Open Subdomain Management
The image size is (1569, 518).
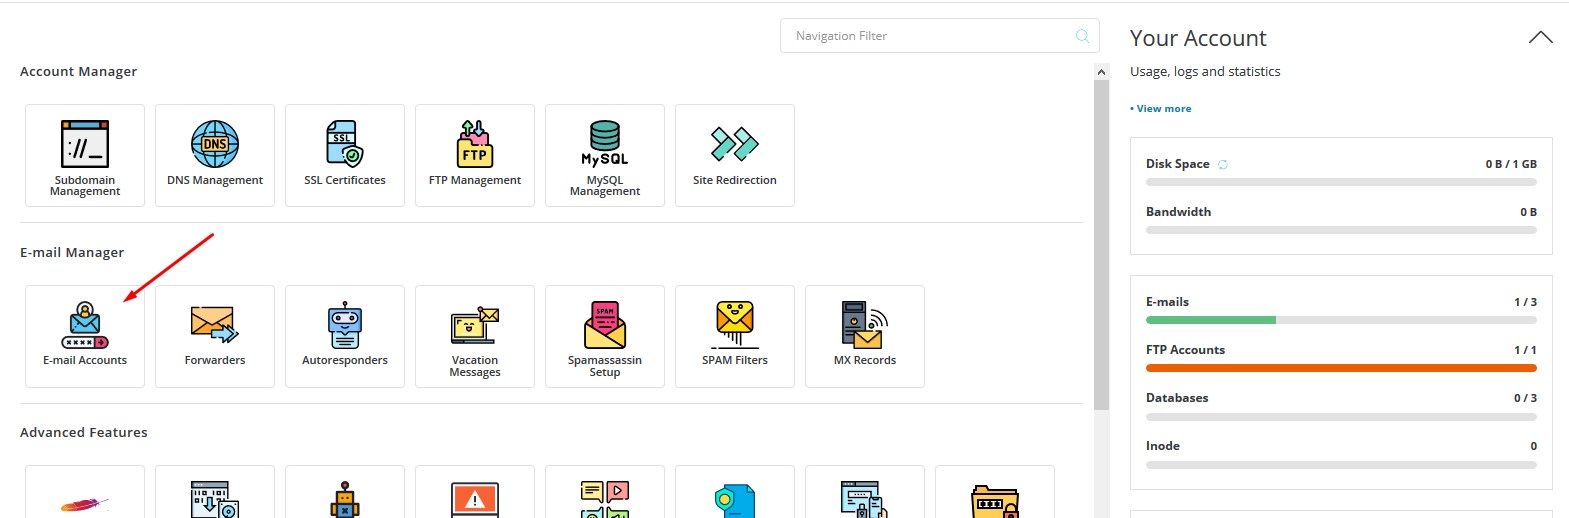85,155
